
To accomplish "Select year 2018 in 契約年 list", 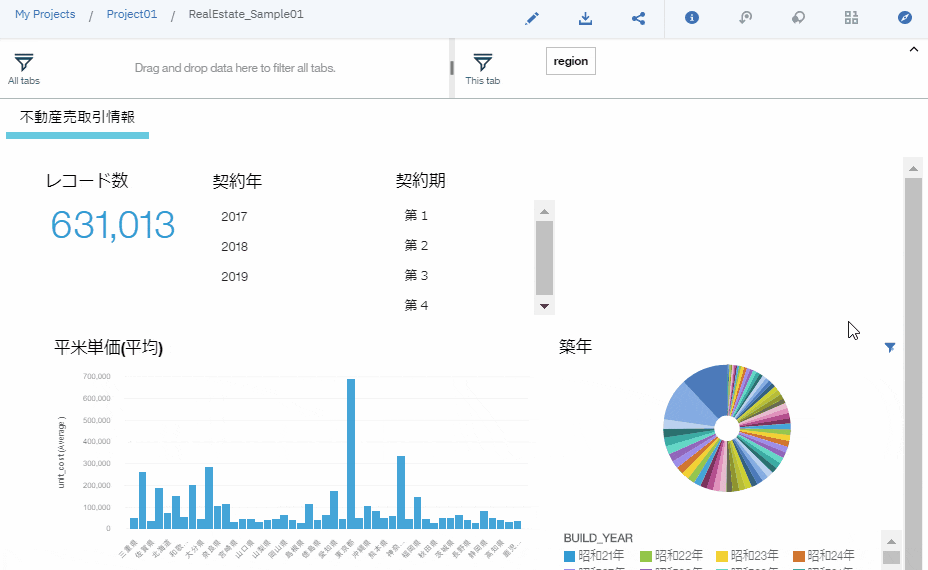I will click(x=234, y=246).
